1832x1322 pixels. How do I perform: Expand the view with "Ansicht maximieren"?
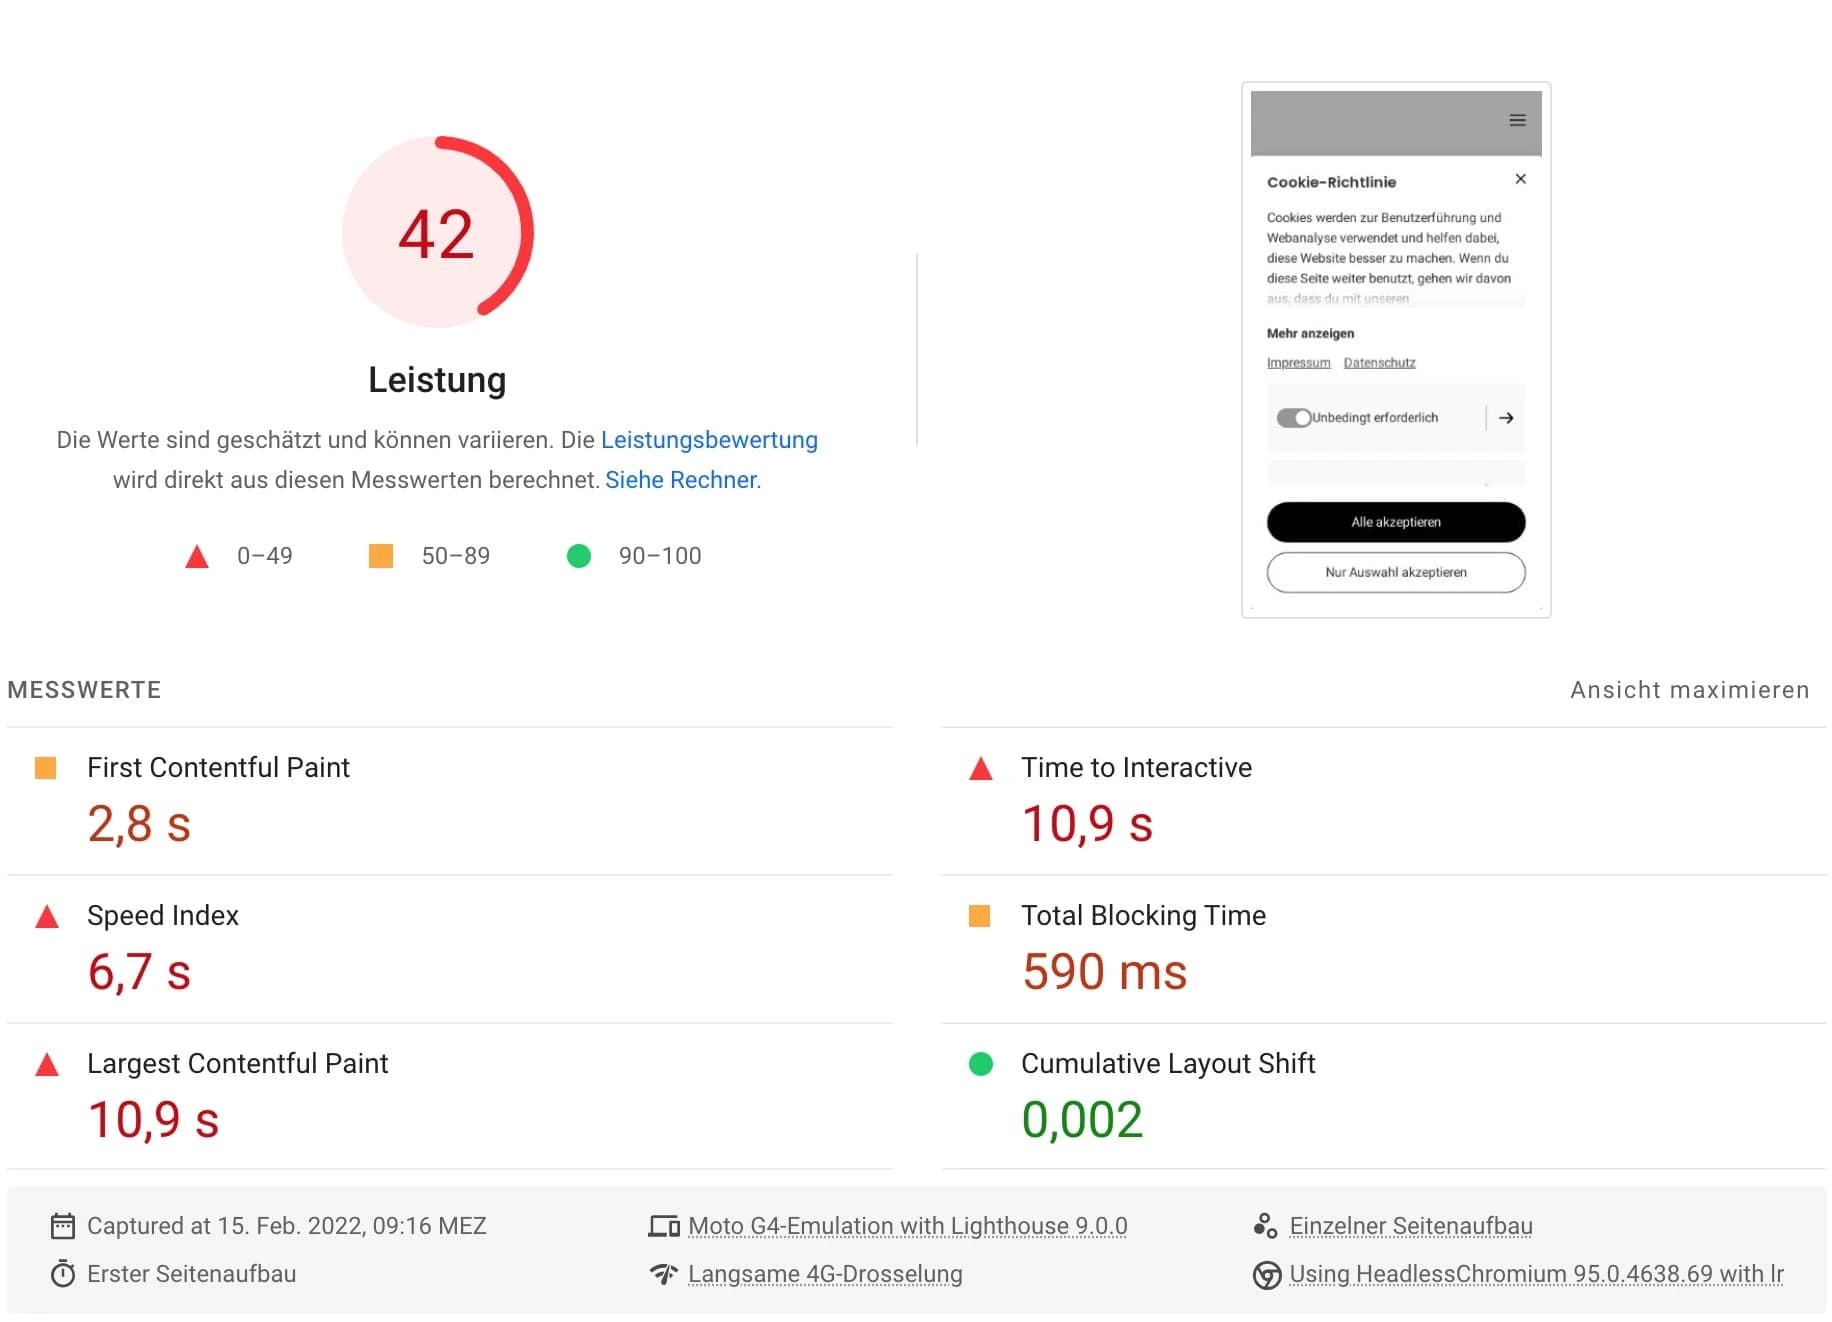1690,689
